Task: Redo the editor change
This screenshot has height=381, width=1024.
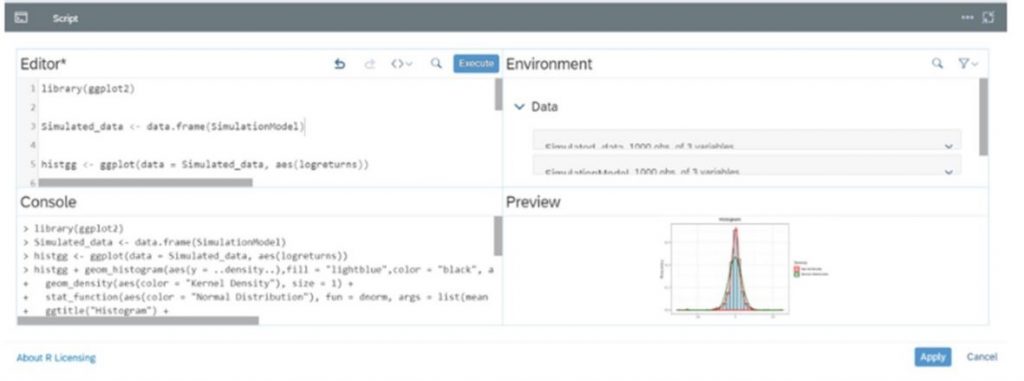Action: click(x=370, y=64)
